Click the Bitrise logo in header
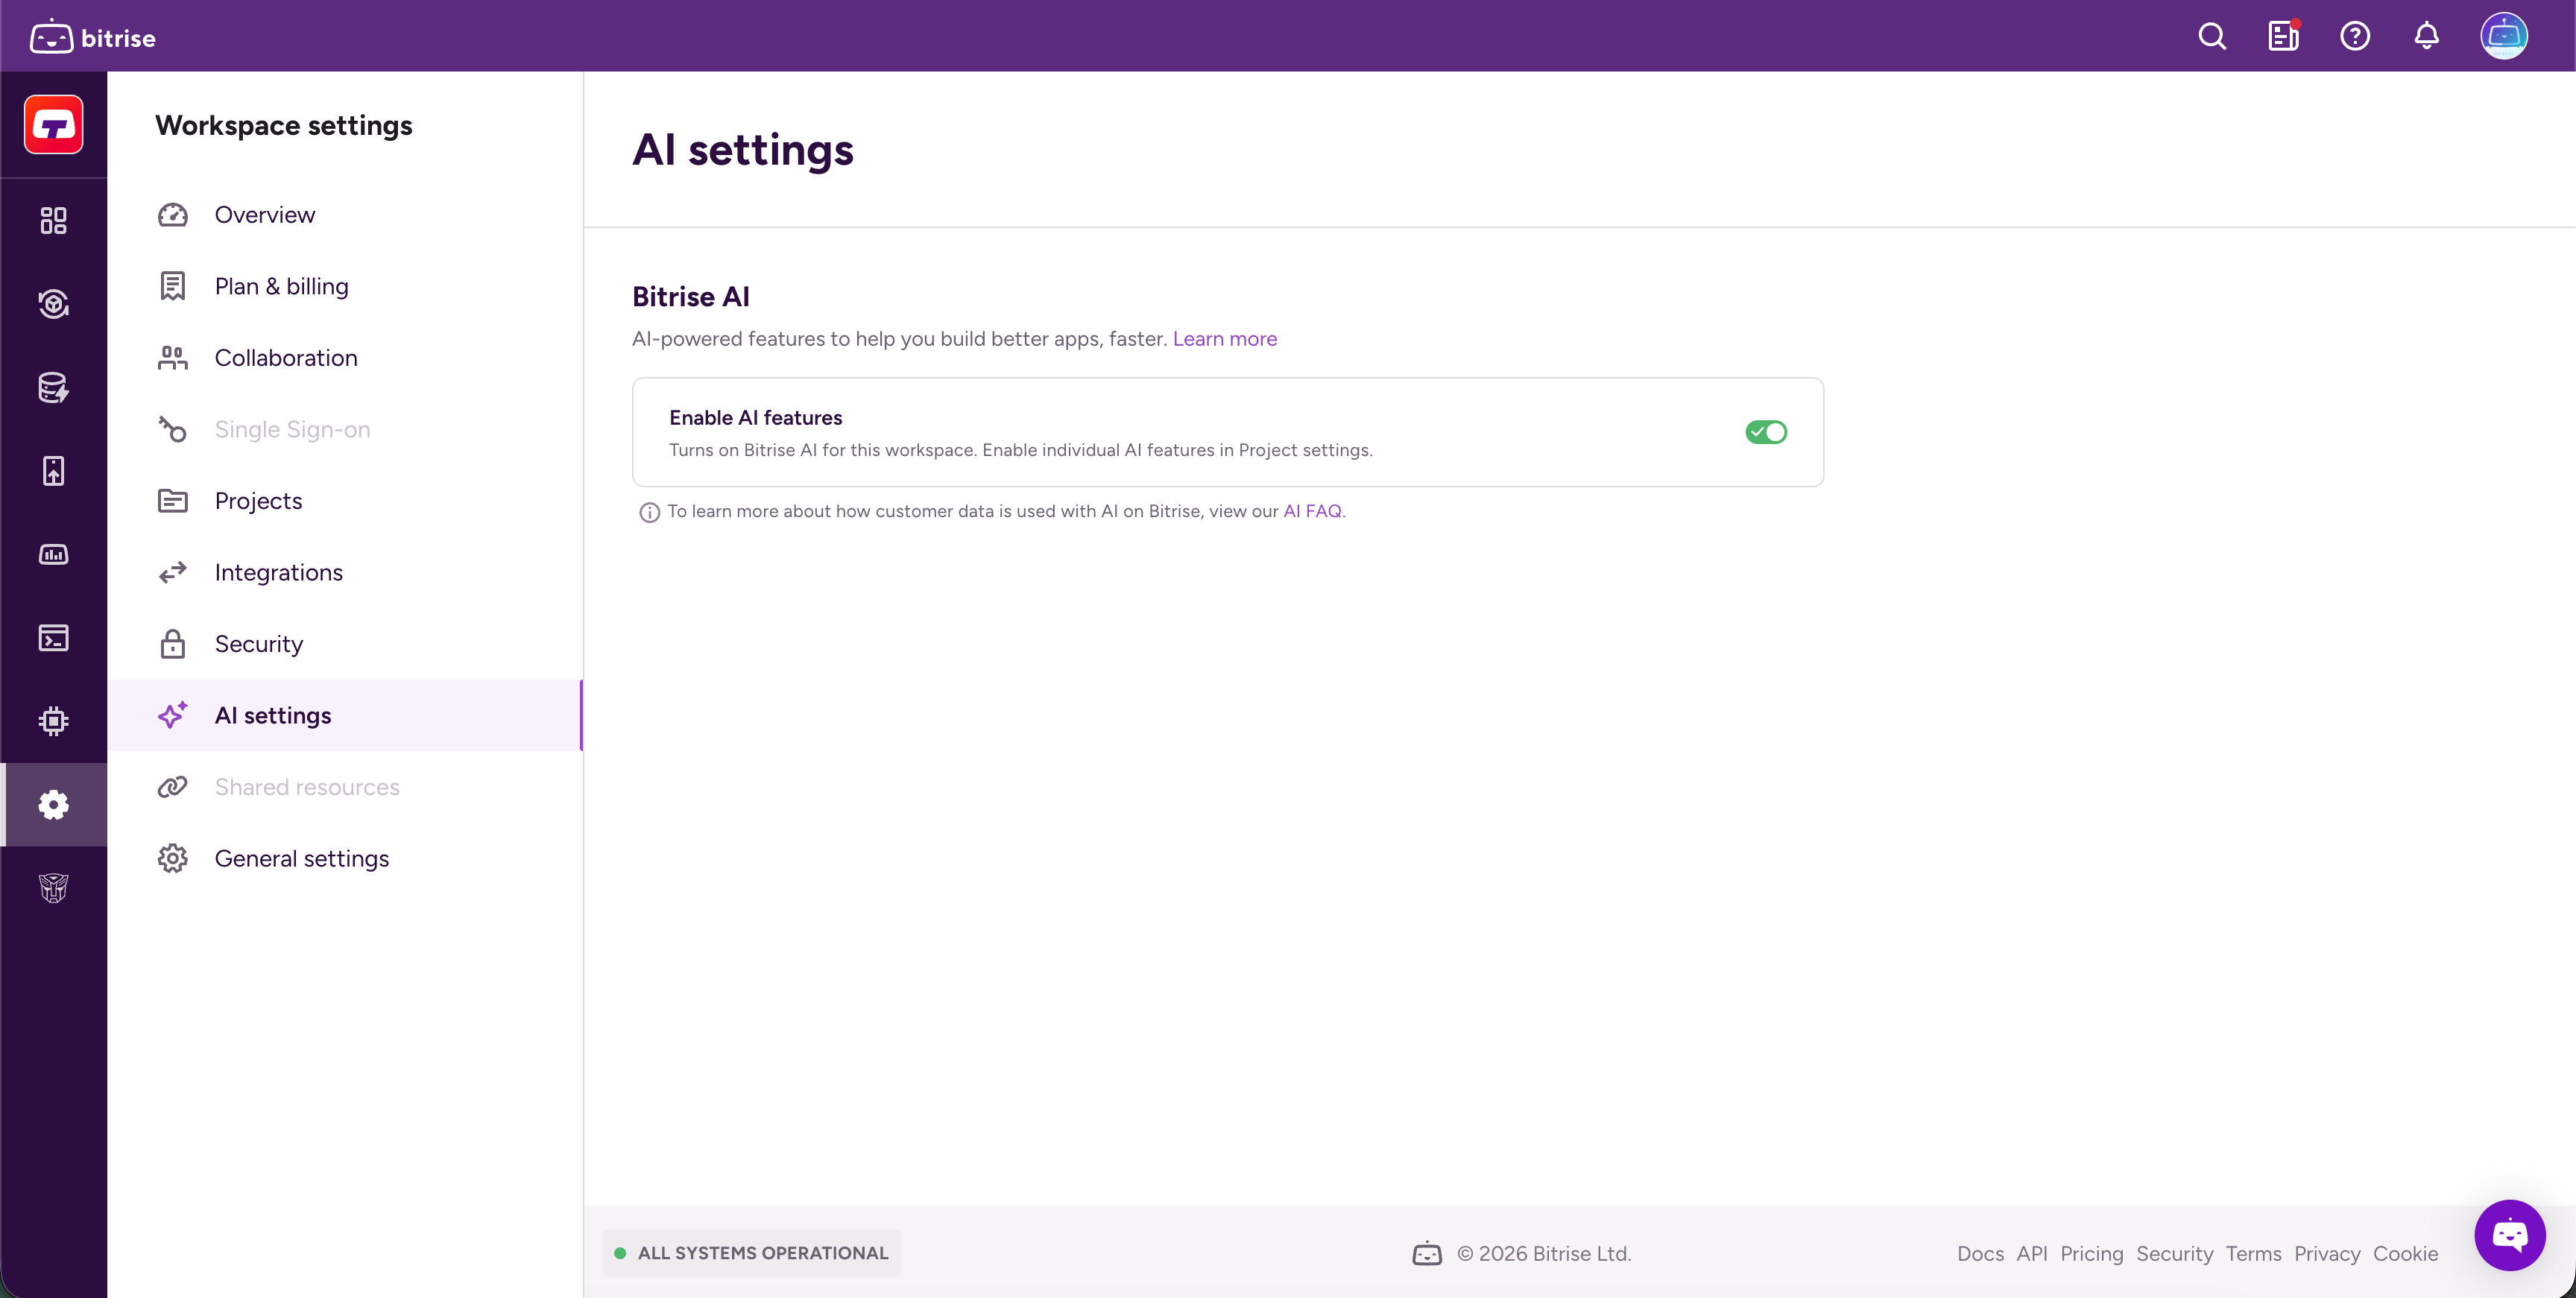The width and height of the screenshot is (2576, 1298). [x=93, y=37]
